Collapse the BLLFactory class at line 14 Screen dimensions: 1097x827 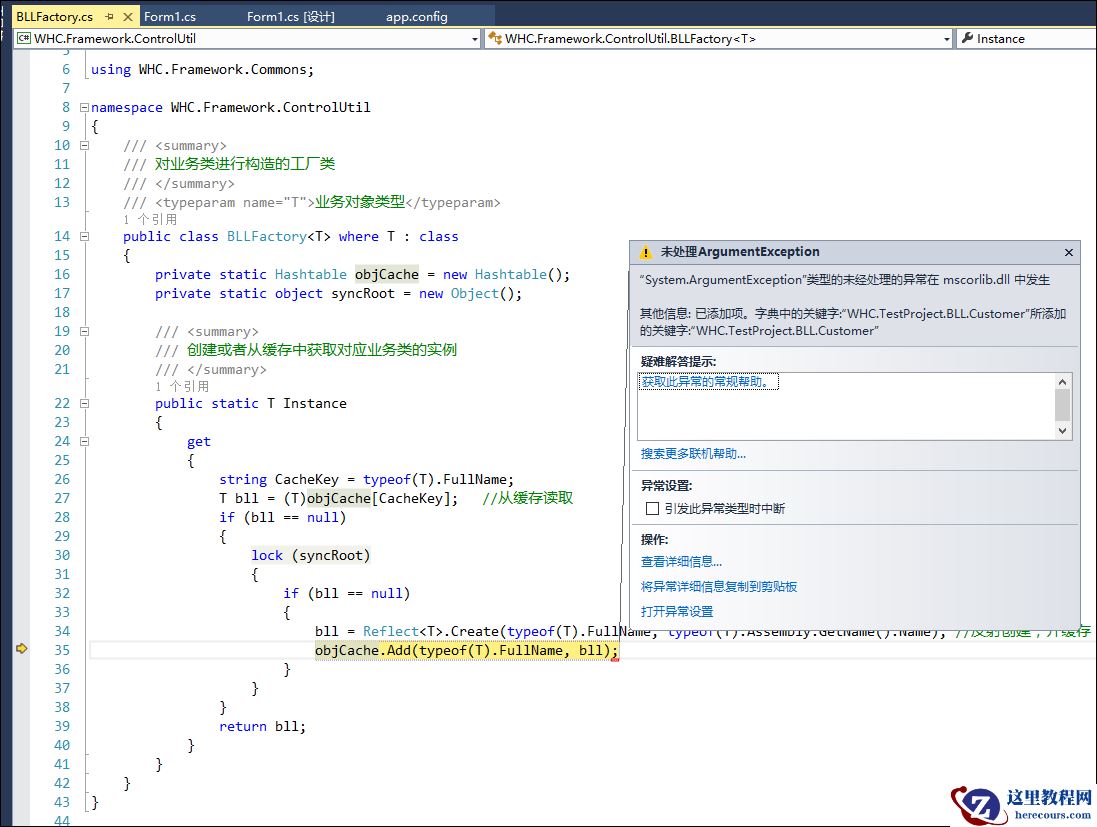coord(83,237)
